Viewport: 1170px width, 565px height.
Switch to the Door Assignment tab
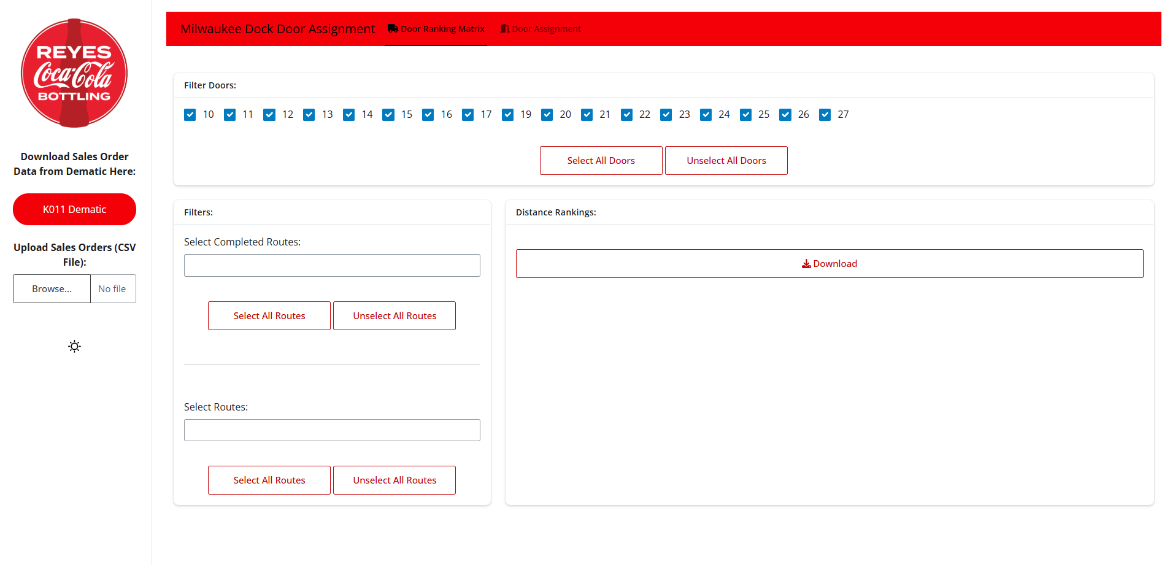click(x=545, y=29)
